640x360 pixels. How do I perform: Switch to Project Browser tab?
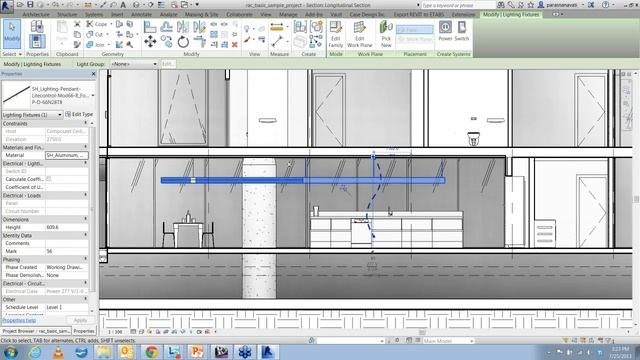pos(36,331)
